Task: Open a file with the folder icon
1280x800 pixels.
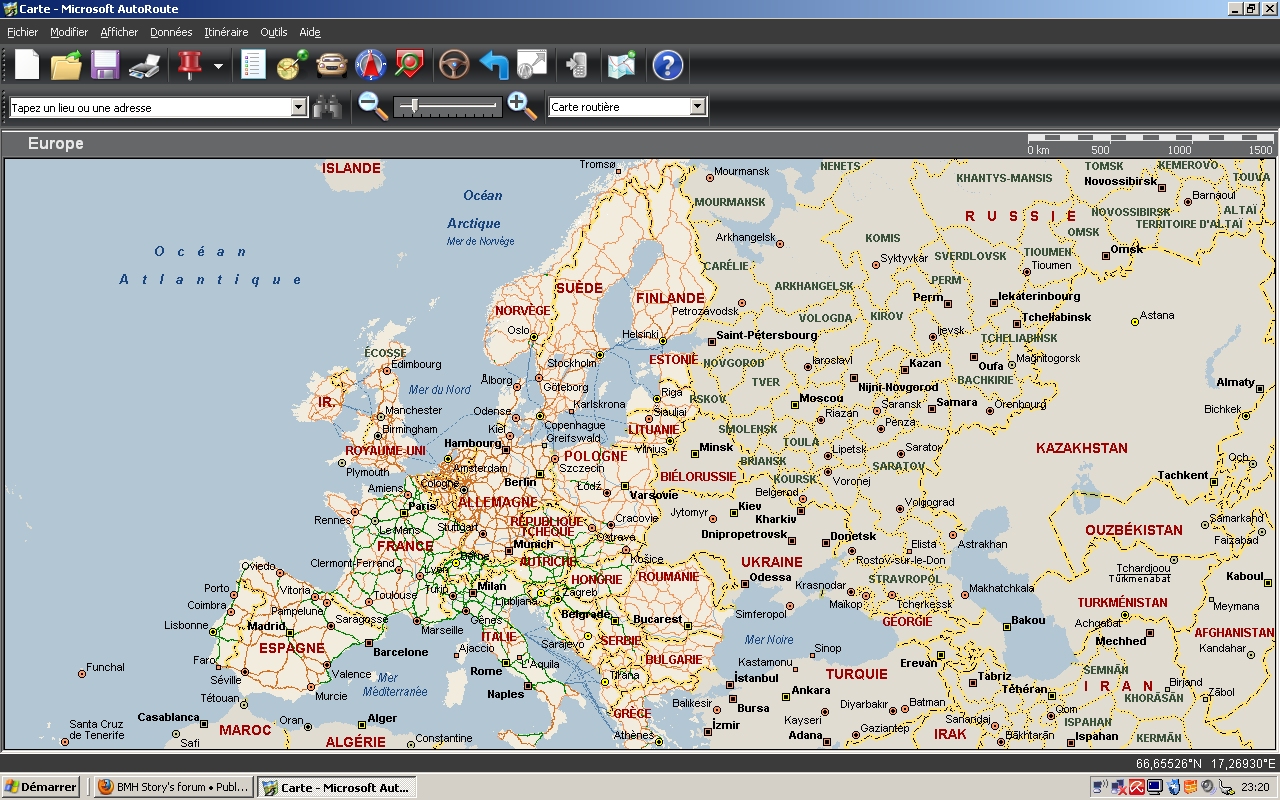Action: click(66, 66)
